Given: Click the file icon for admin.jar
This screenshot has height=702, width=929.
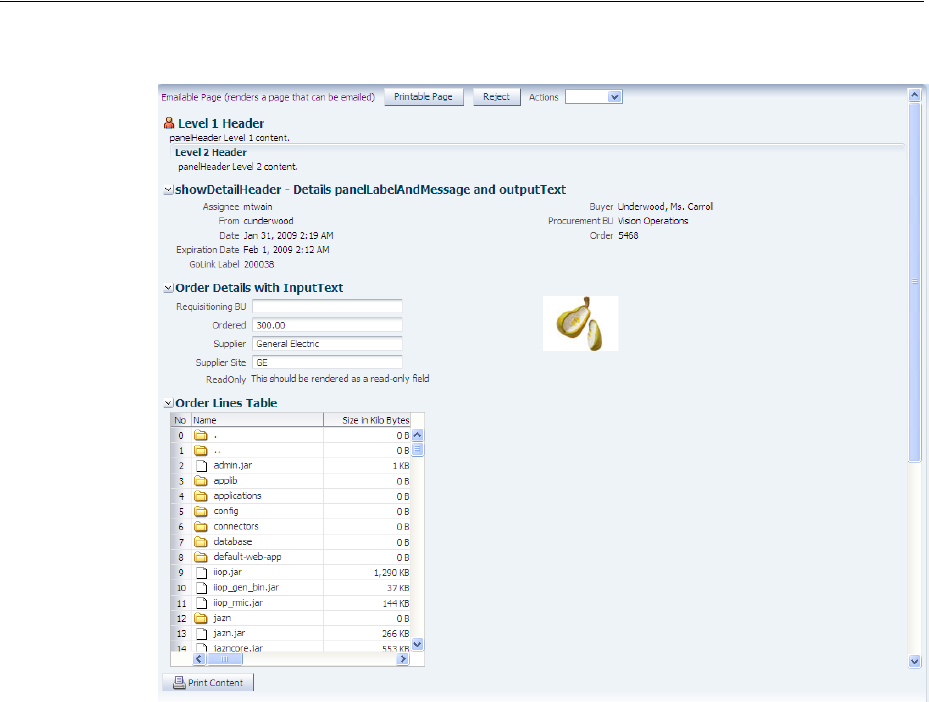Looking at the screenshot, I should coord(201,466).
